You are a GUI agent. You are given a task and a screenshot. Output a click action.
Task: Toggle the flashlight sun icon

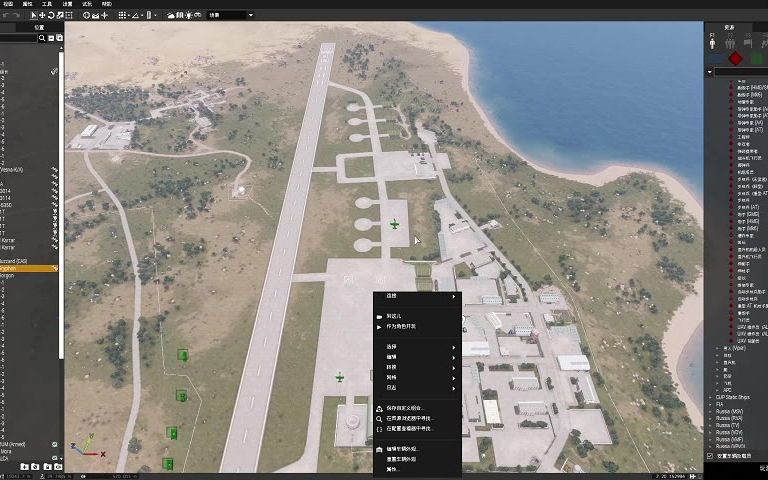coord(189,15)
